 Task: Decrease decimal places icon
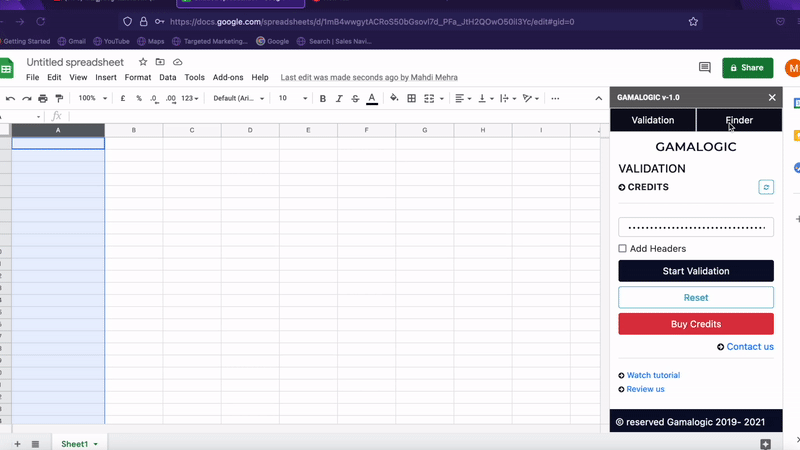pos(154,98)
